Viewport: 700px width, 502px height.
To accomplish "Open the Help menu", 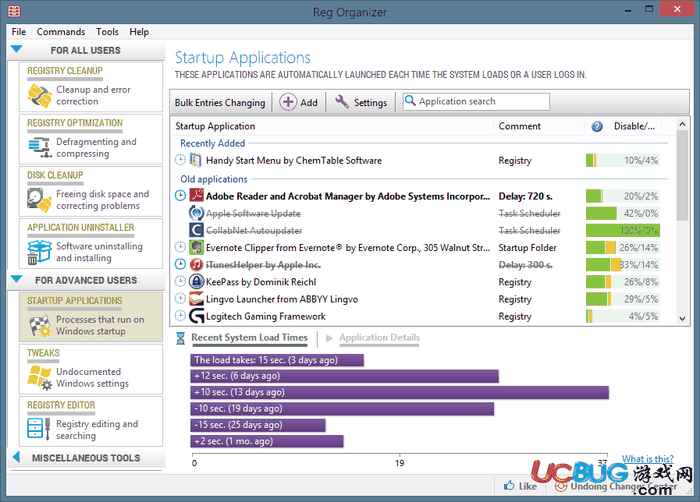I will pyautogui.click(x=139, y=32).
